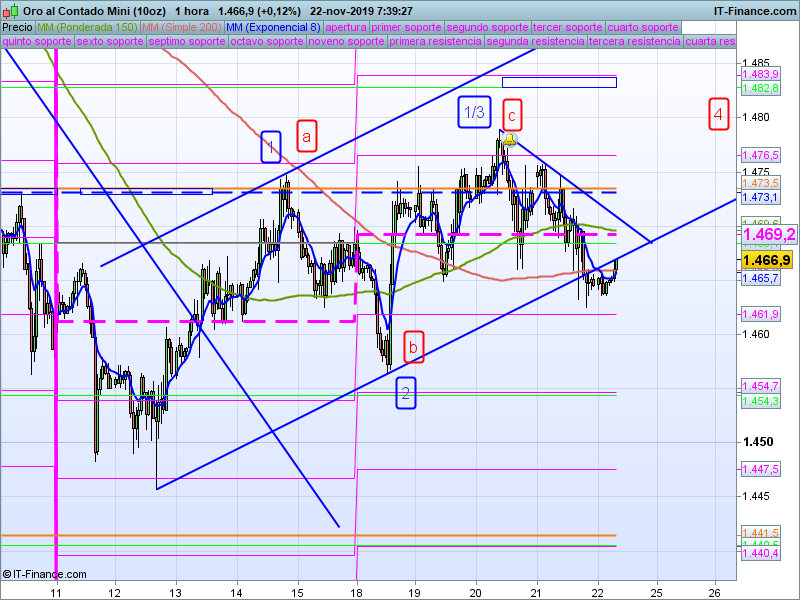The width and height of the screenshot is (800, 600).
Task: Click the orange 1.441,5 price label
Action: (760, 533)
